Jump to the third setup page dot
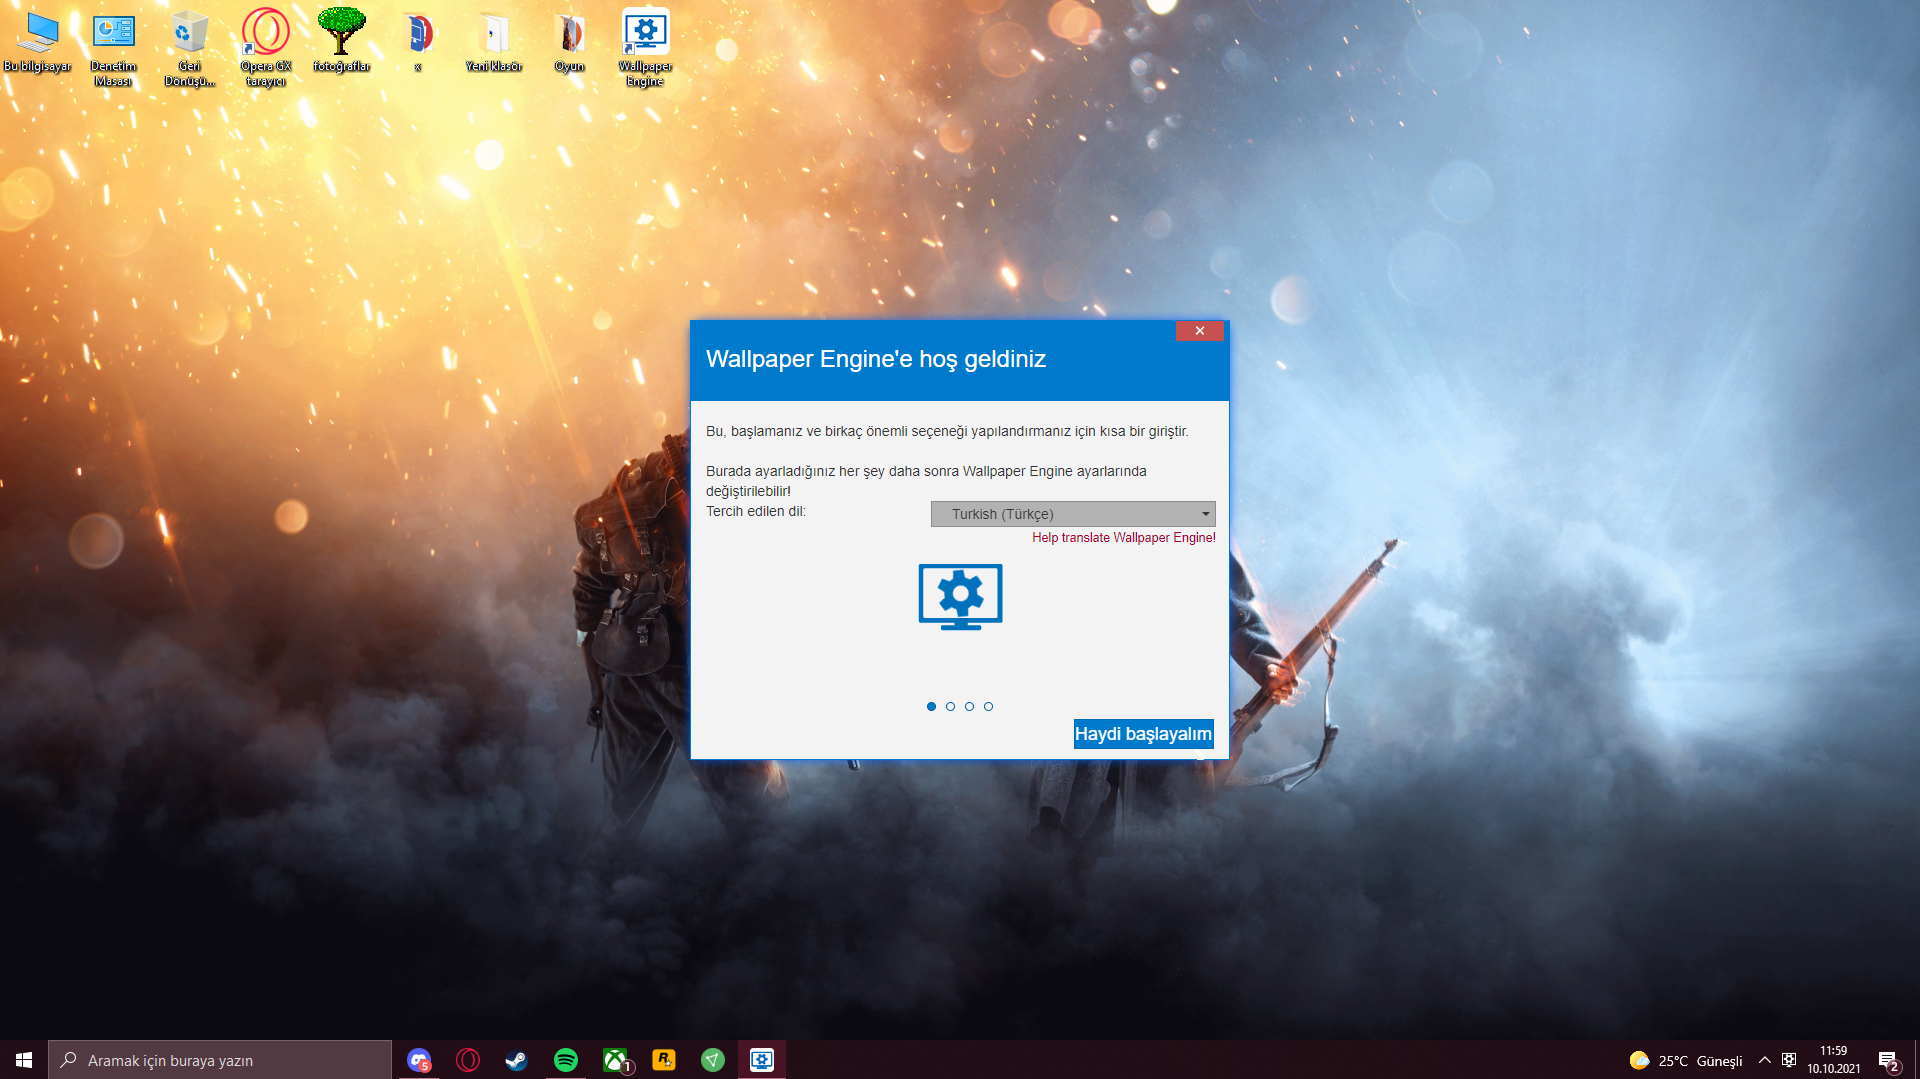This screenshot has width=1920, height=1079. pyautogui.click(x=969, y=707)
